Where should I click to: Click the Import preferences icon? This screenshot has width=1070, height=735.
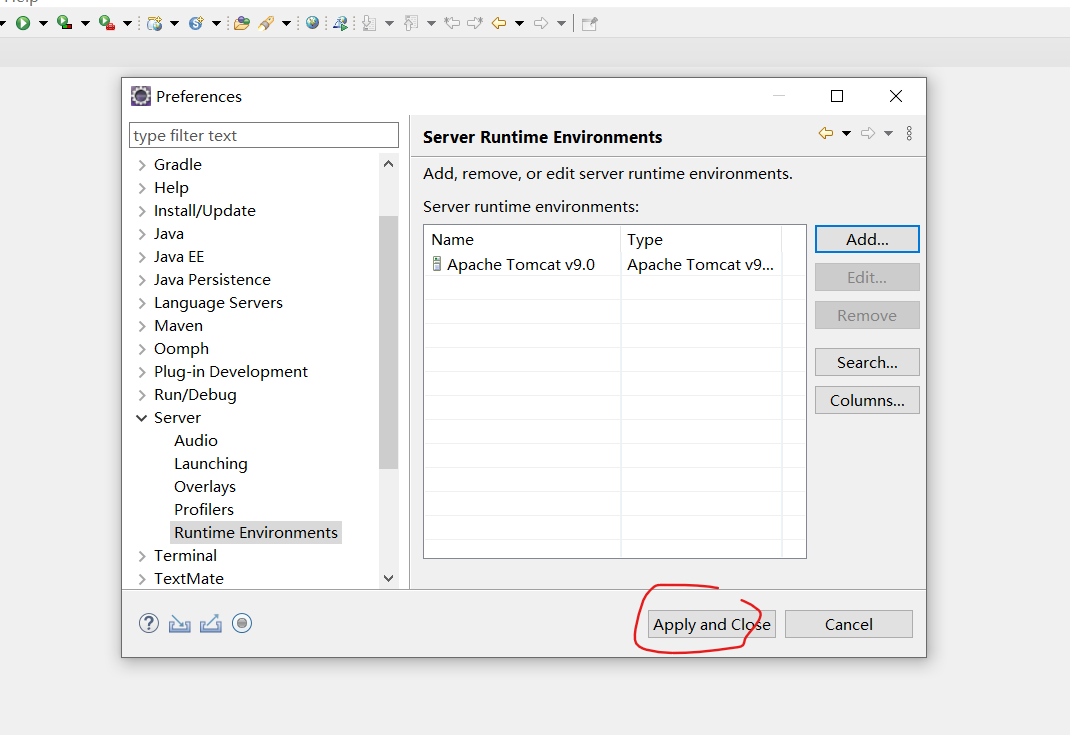(x=179, y=623)
